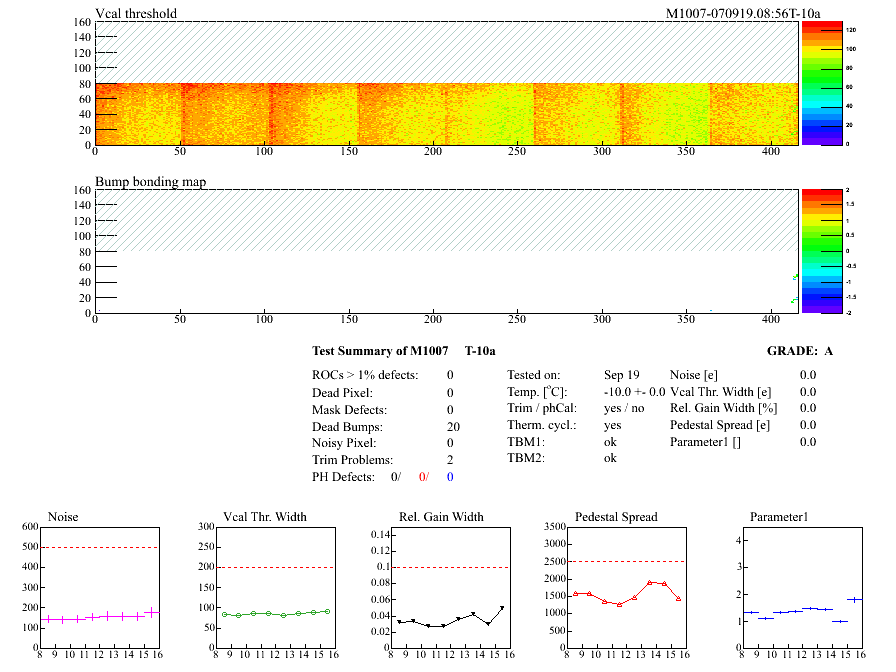Image resolution: width=896 pixels, height=672 pixels.
Task: Select the Vcal threshold heat map
Action: (446, 114)
